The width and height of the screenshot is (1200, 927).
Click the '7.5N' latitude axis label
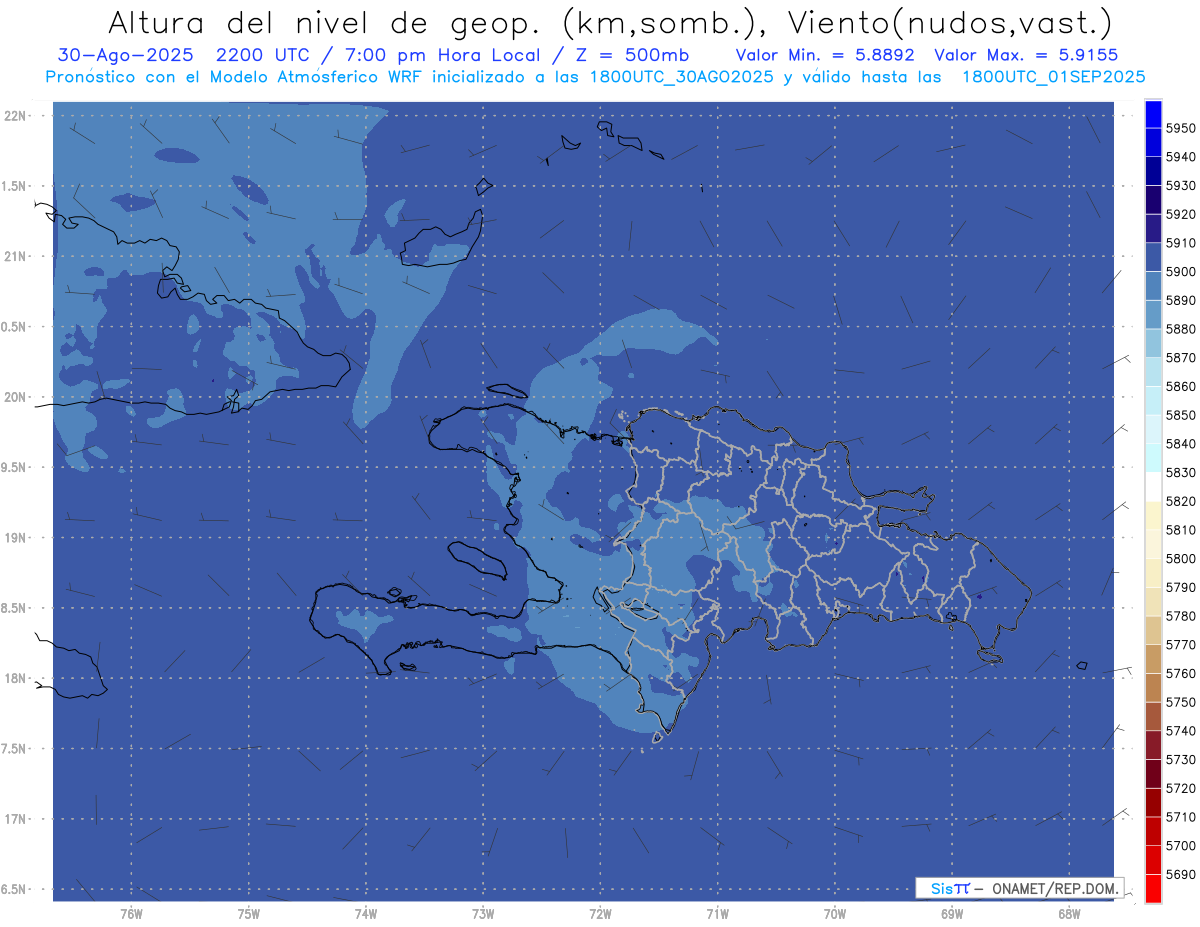[15, 749]
